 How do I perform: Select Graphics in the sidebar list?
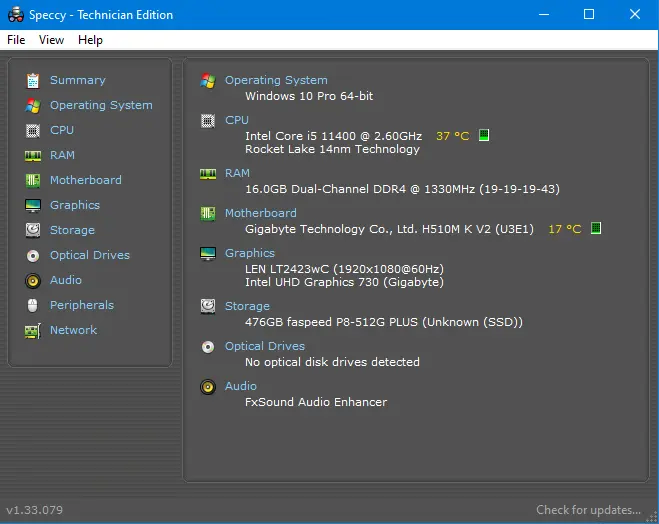[x=75, y=205]
